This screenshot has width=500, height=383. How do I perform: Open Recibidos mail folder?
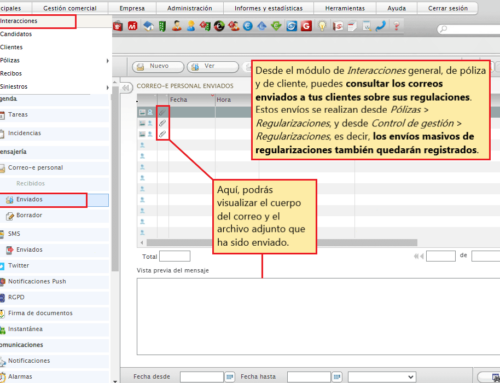click(x=30, y=183)
